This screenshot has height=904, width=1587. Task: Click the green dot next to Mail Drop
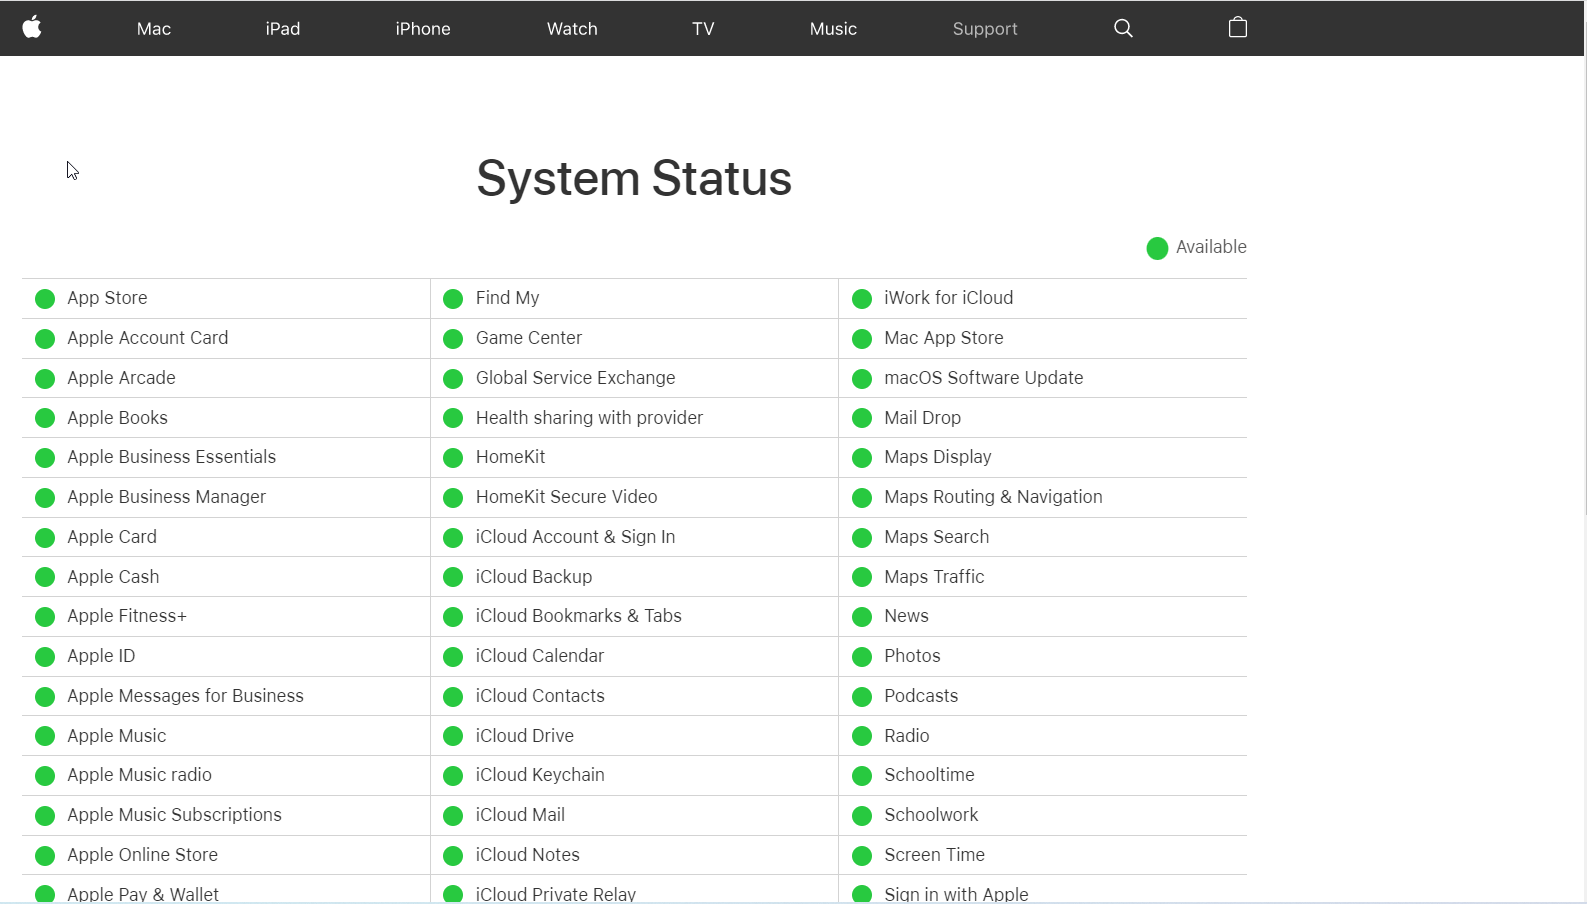point(862,419)
